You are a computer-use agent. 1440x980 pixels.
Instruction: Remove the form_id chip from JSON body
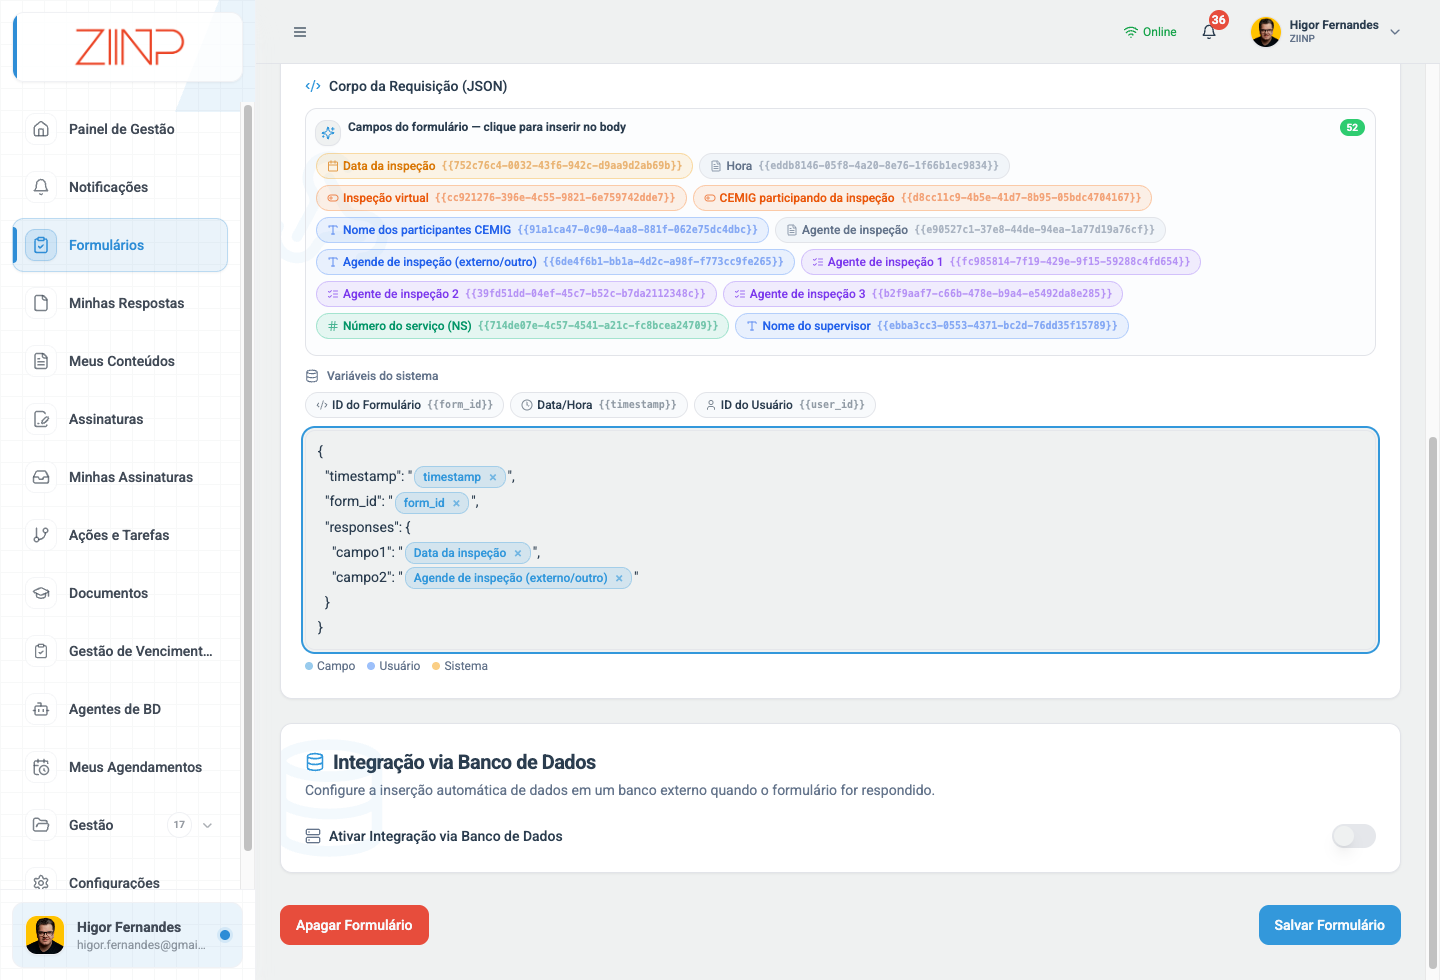point(456,503)
